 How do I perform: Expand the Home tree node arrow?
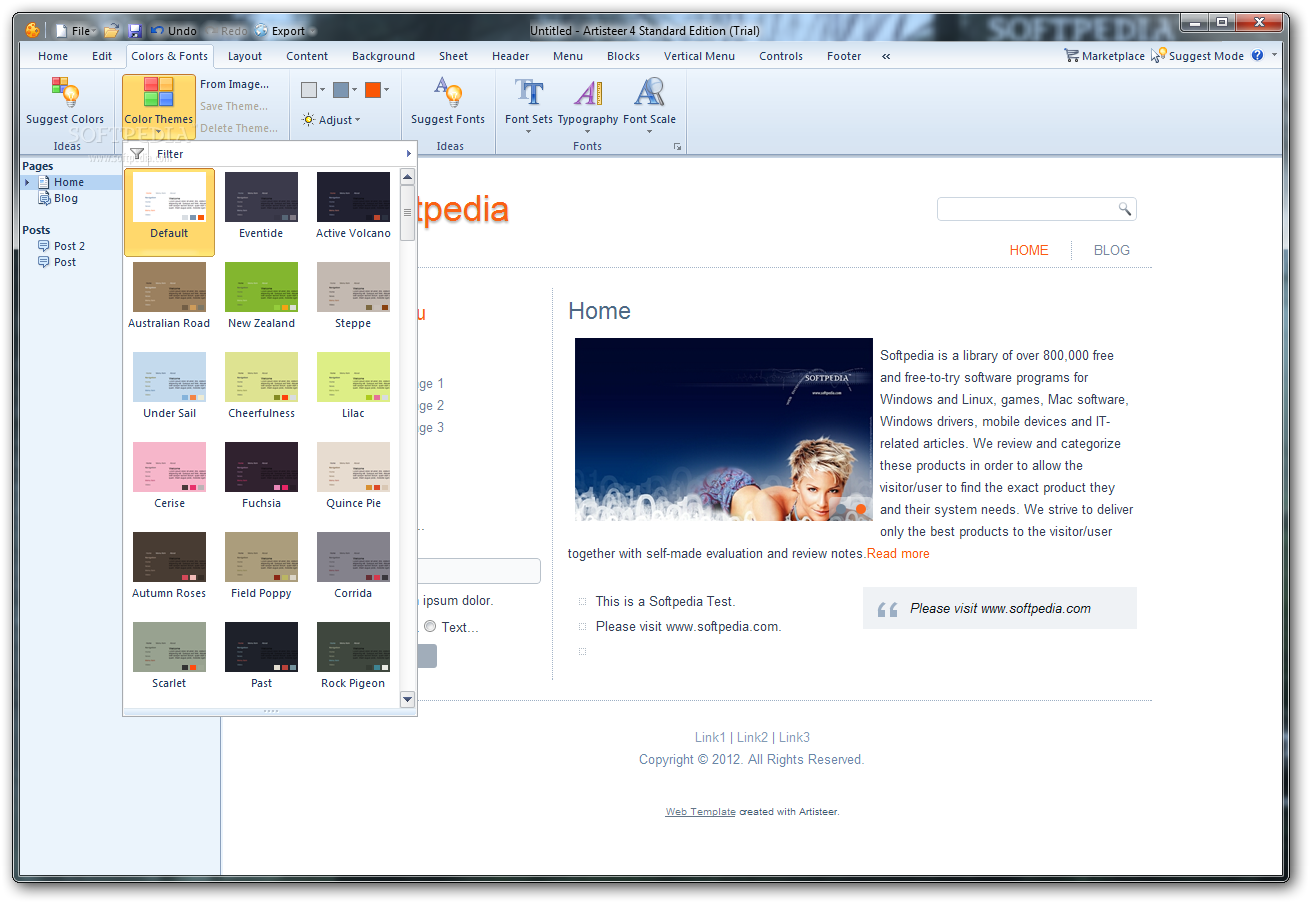tap(28, 182)
